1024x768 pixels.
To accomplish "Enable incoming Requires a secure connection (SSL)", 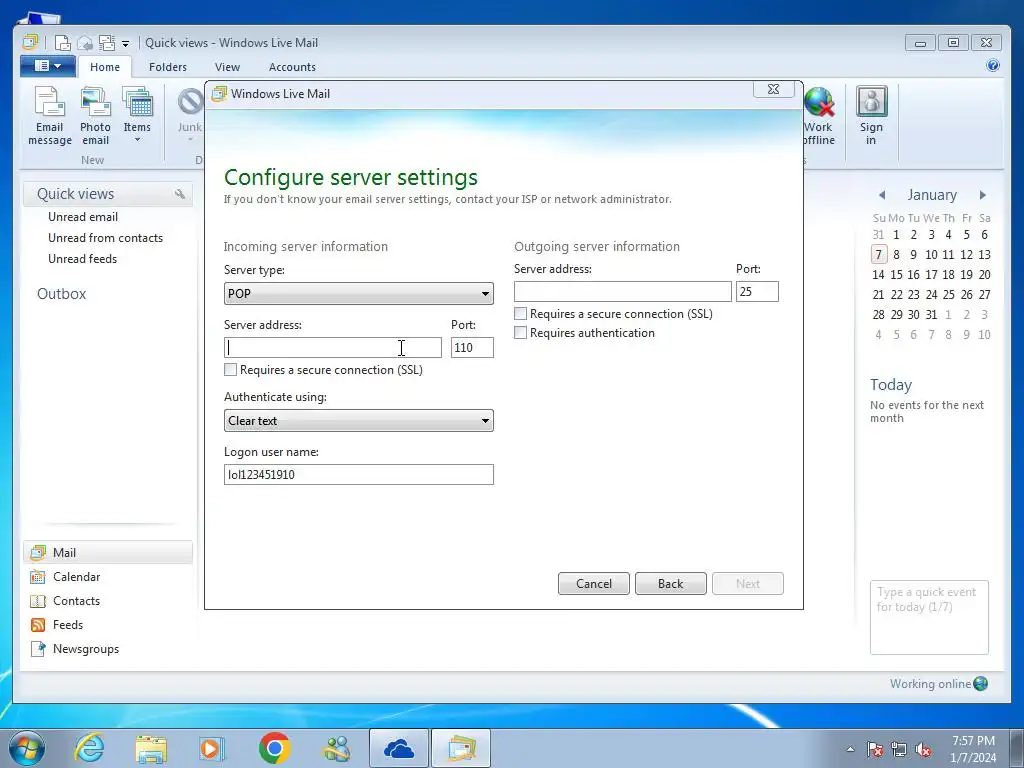I will [x=231, y=370].
